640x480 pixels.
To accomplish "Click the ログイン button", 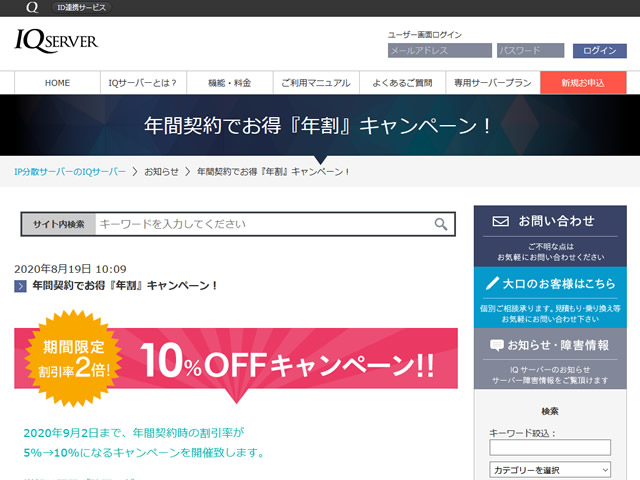I will [600, 51].
